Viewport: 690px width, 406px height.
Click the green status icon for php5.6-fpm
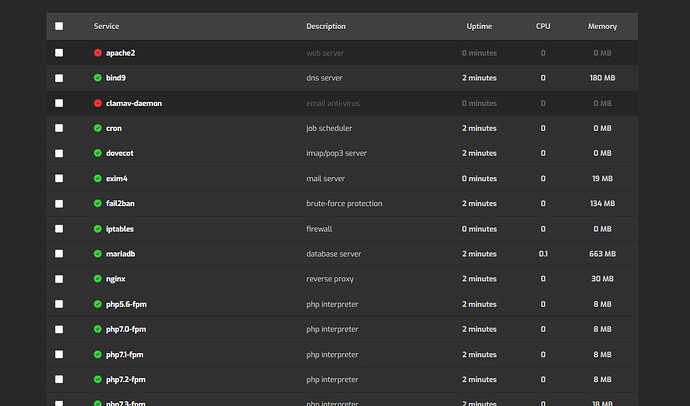click(x=98, y=304)
